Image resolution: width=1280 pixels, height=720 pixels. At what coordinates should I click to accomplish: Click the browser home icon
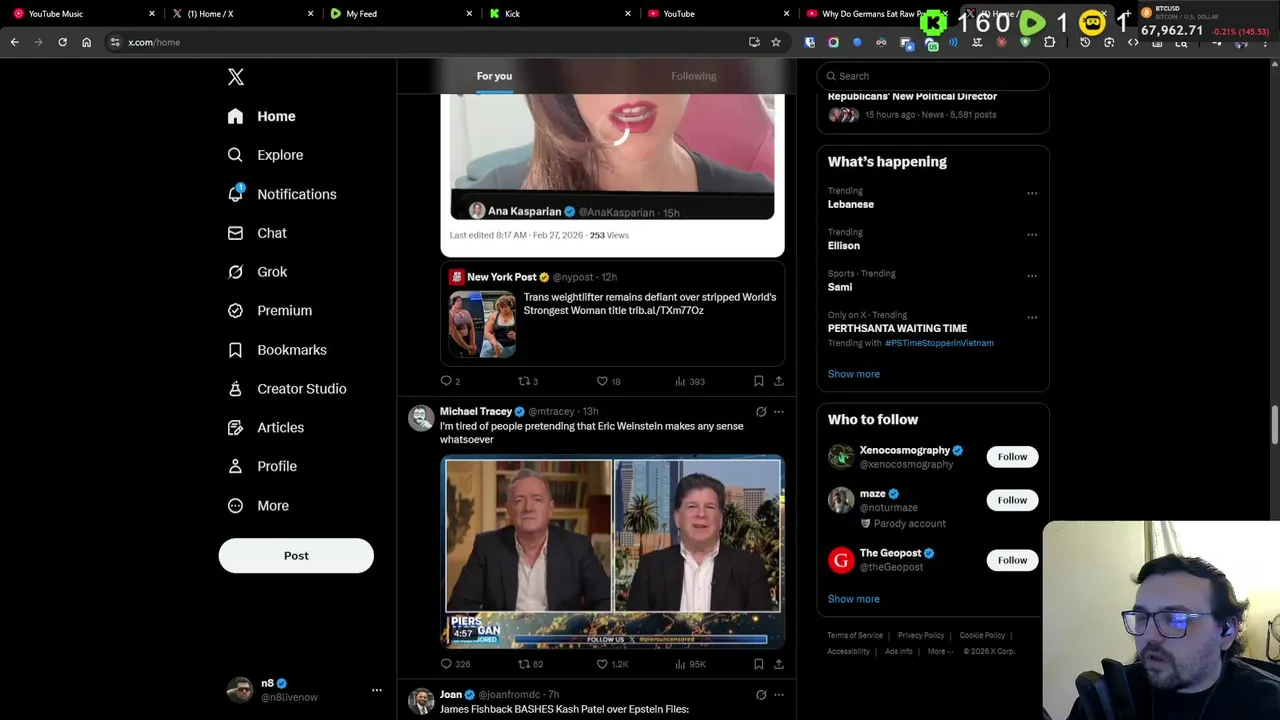tap(86, 42)
